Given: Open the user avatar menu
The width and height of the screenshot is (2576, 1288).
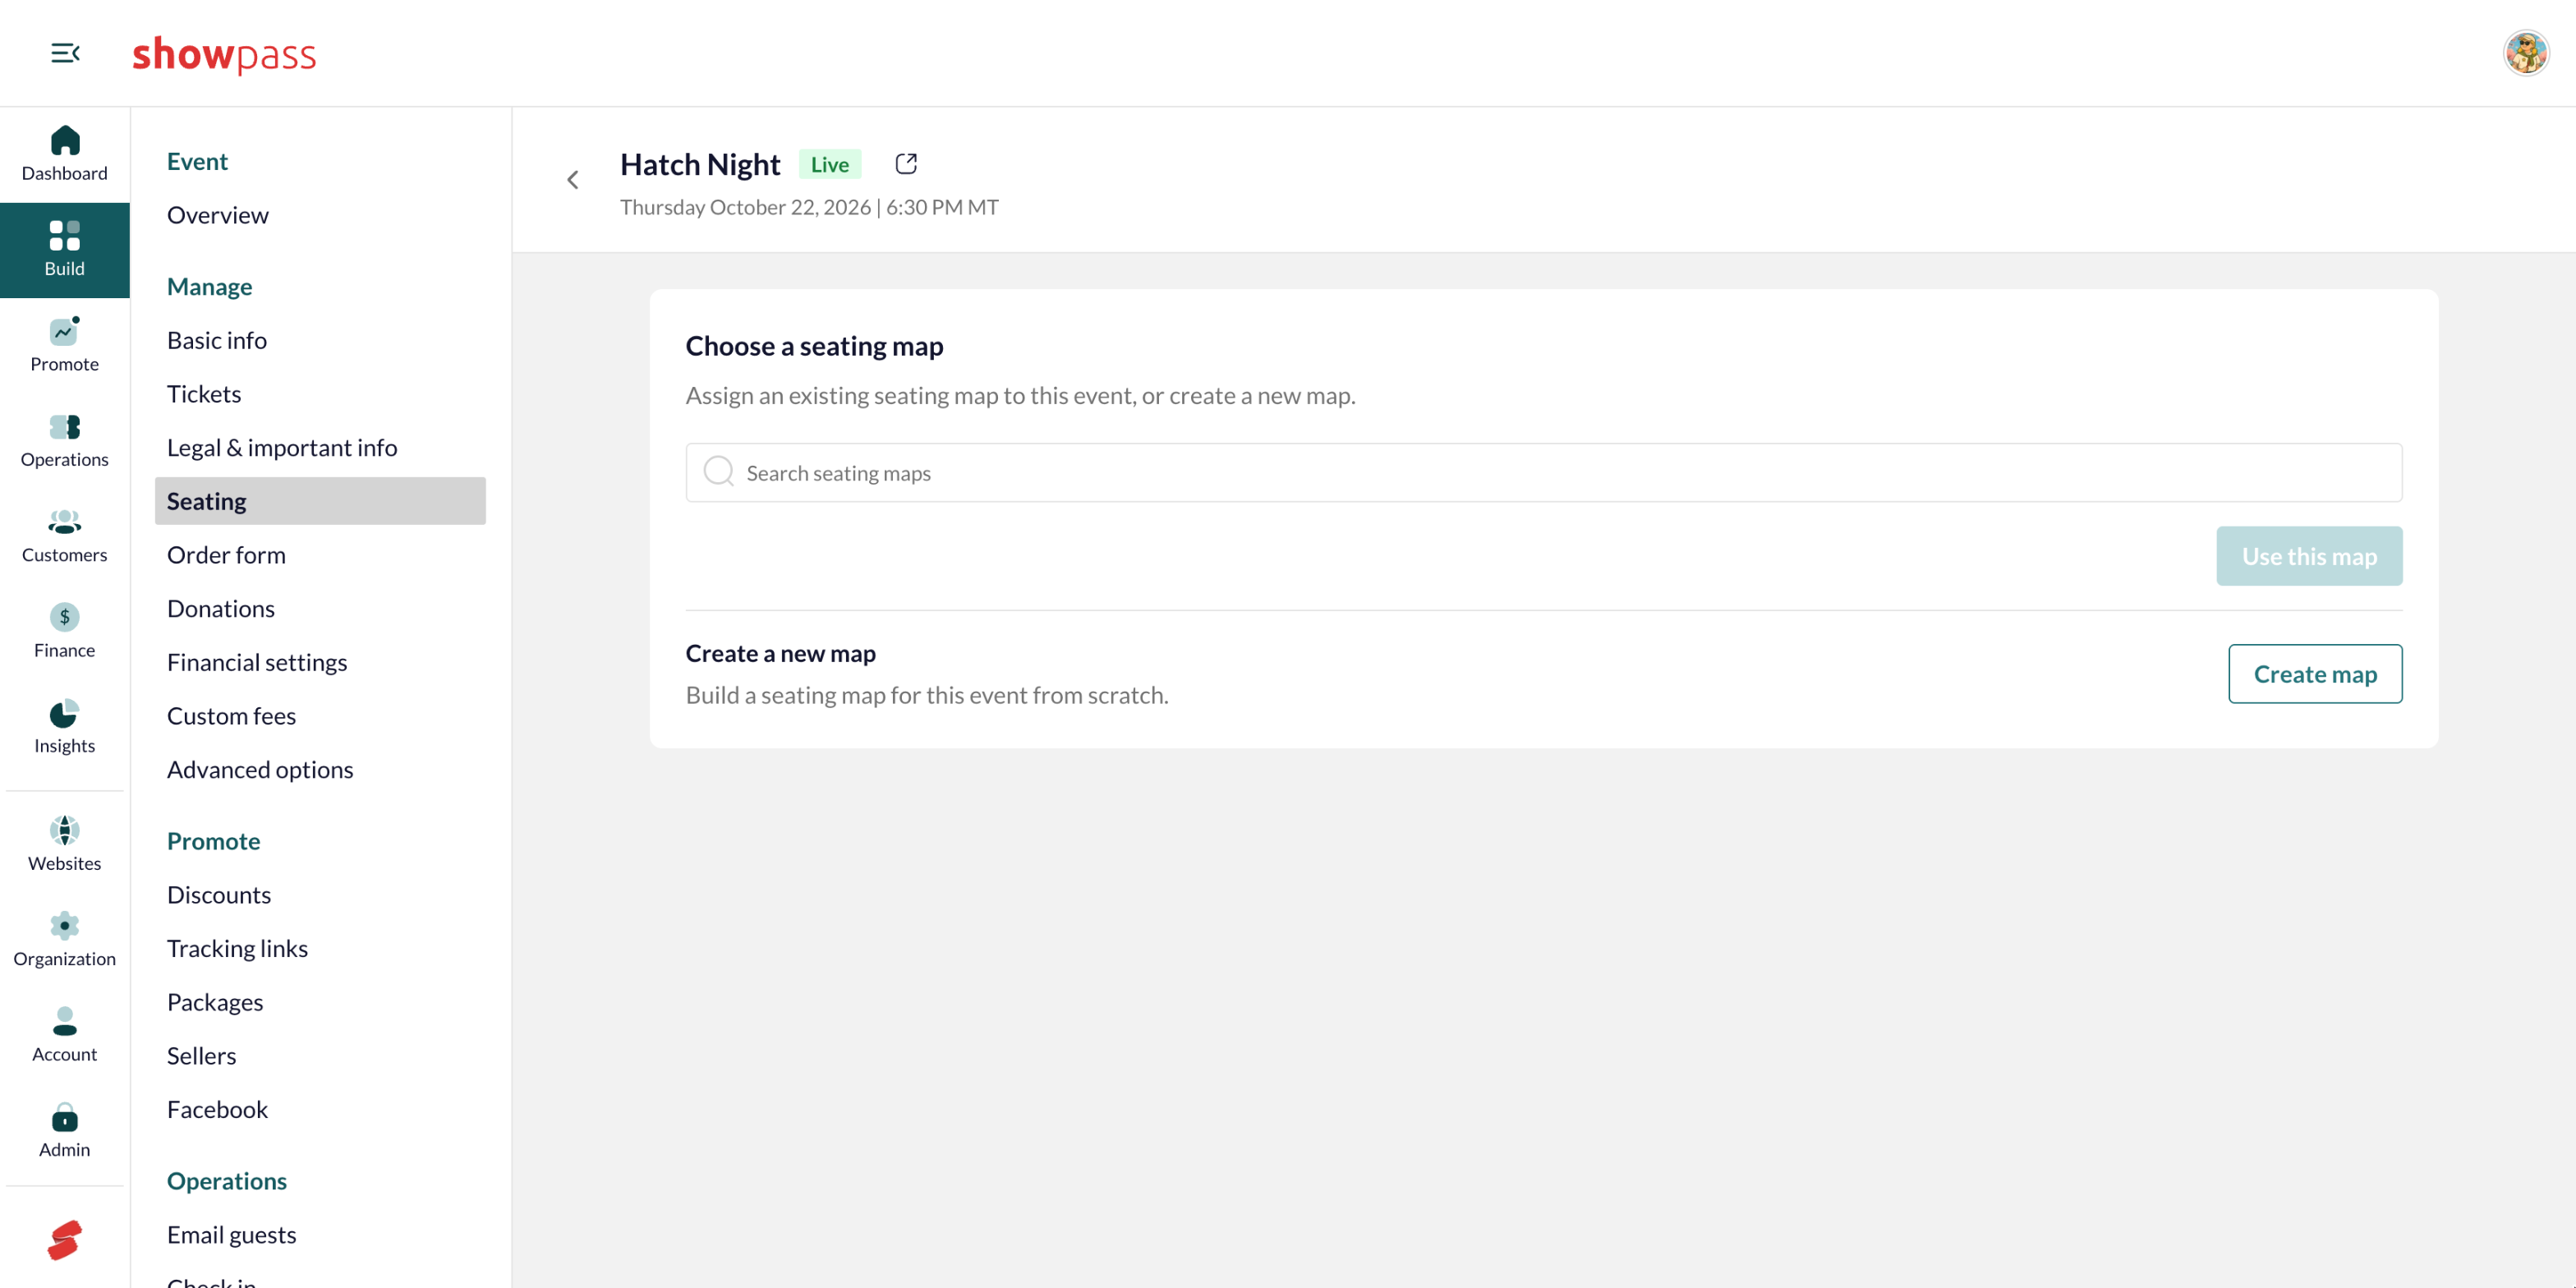Looking at the screenshot, I should coord(2526,53).
